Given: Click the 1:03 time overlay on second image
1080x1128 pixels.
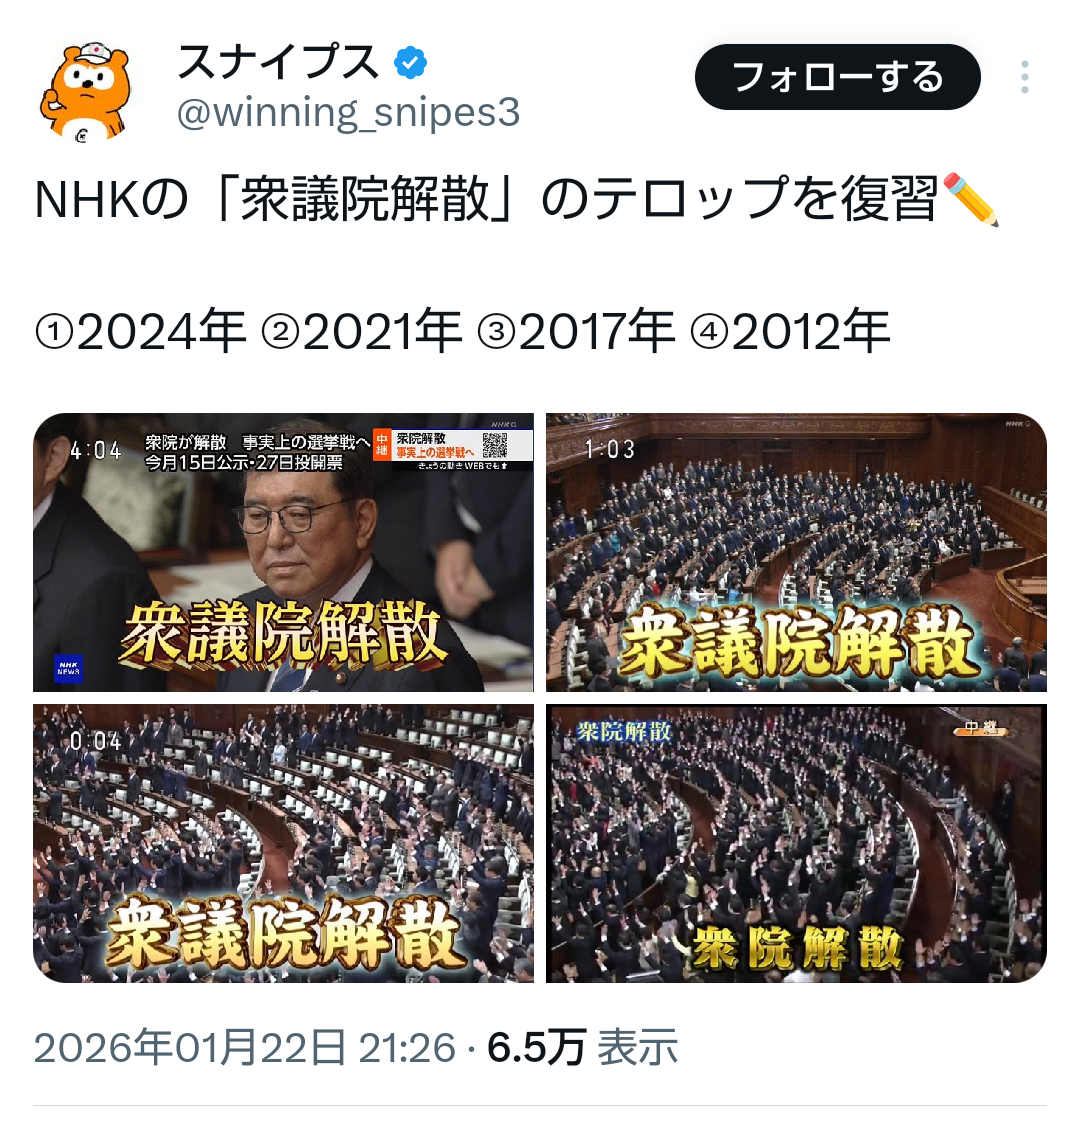Looking at the screenshot, I should tap(609, 450).
